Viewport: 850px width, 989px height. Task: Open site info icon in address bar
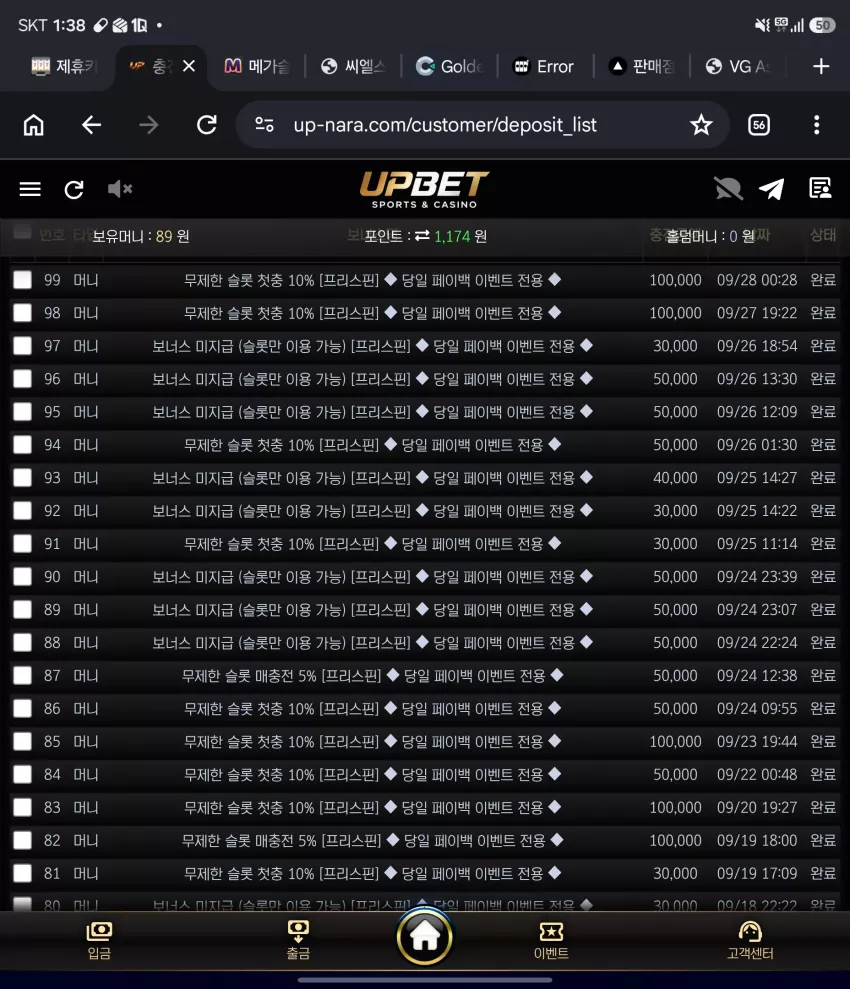[x=264, y=125]
